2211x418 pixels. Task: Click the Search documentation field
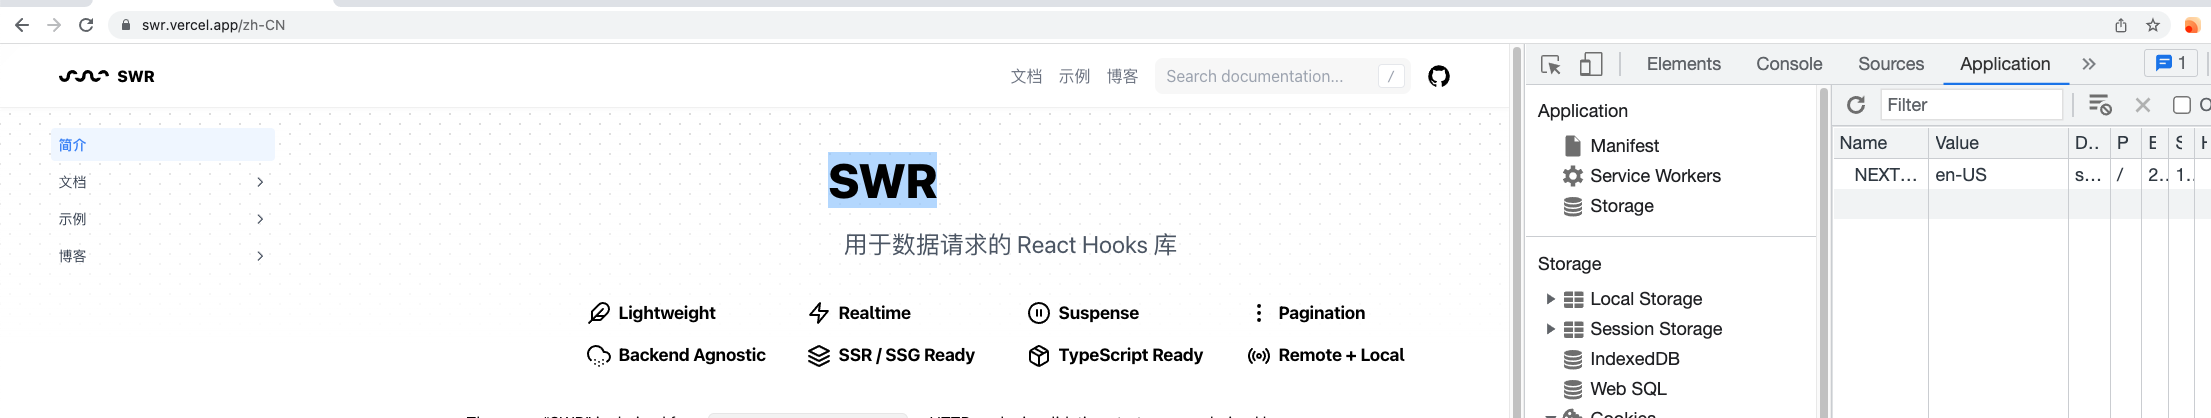pos(1282,76)
